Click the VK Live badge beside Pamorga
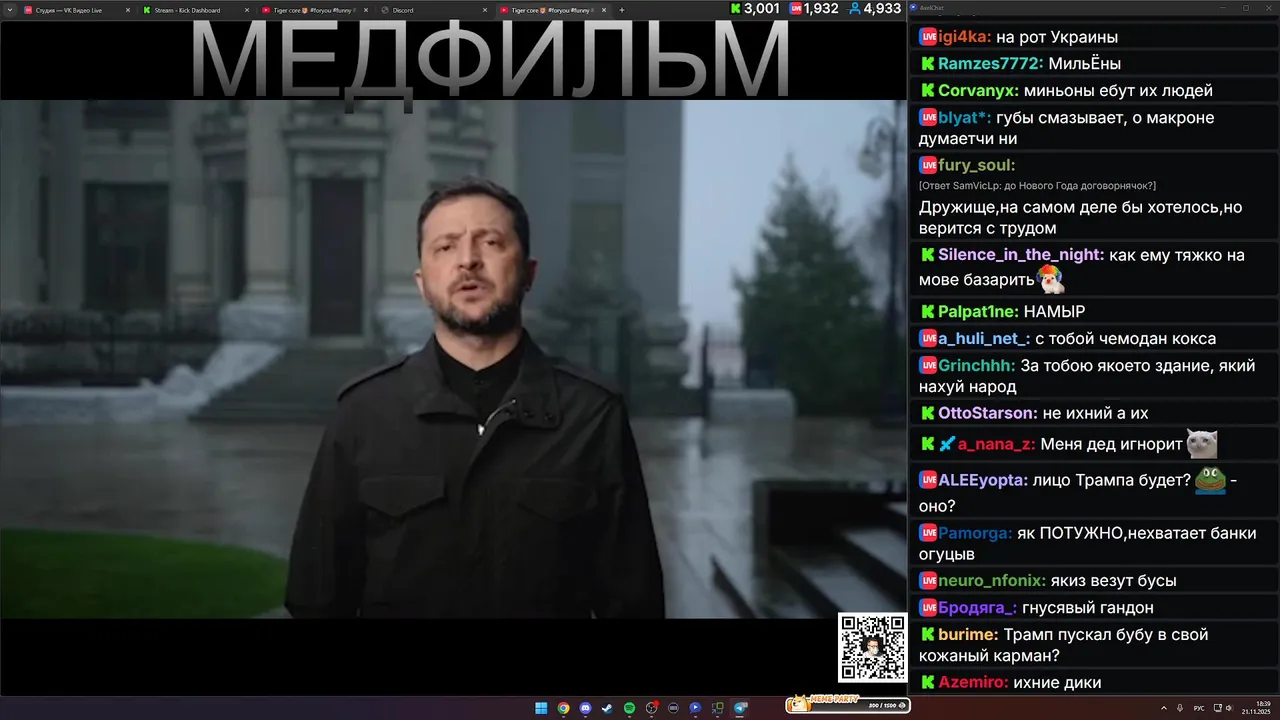 (x=927, y=534)
